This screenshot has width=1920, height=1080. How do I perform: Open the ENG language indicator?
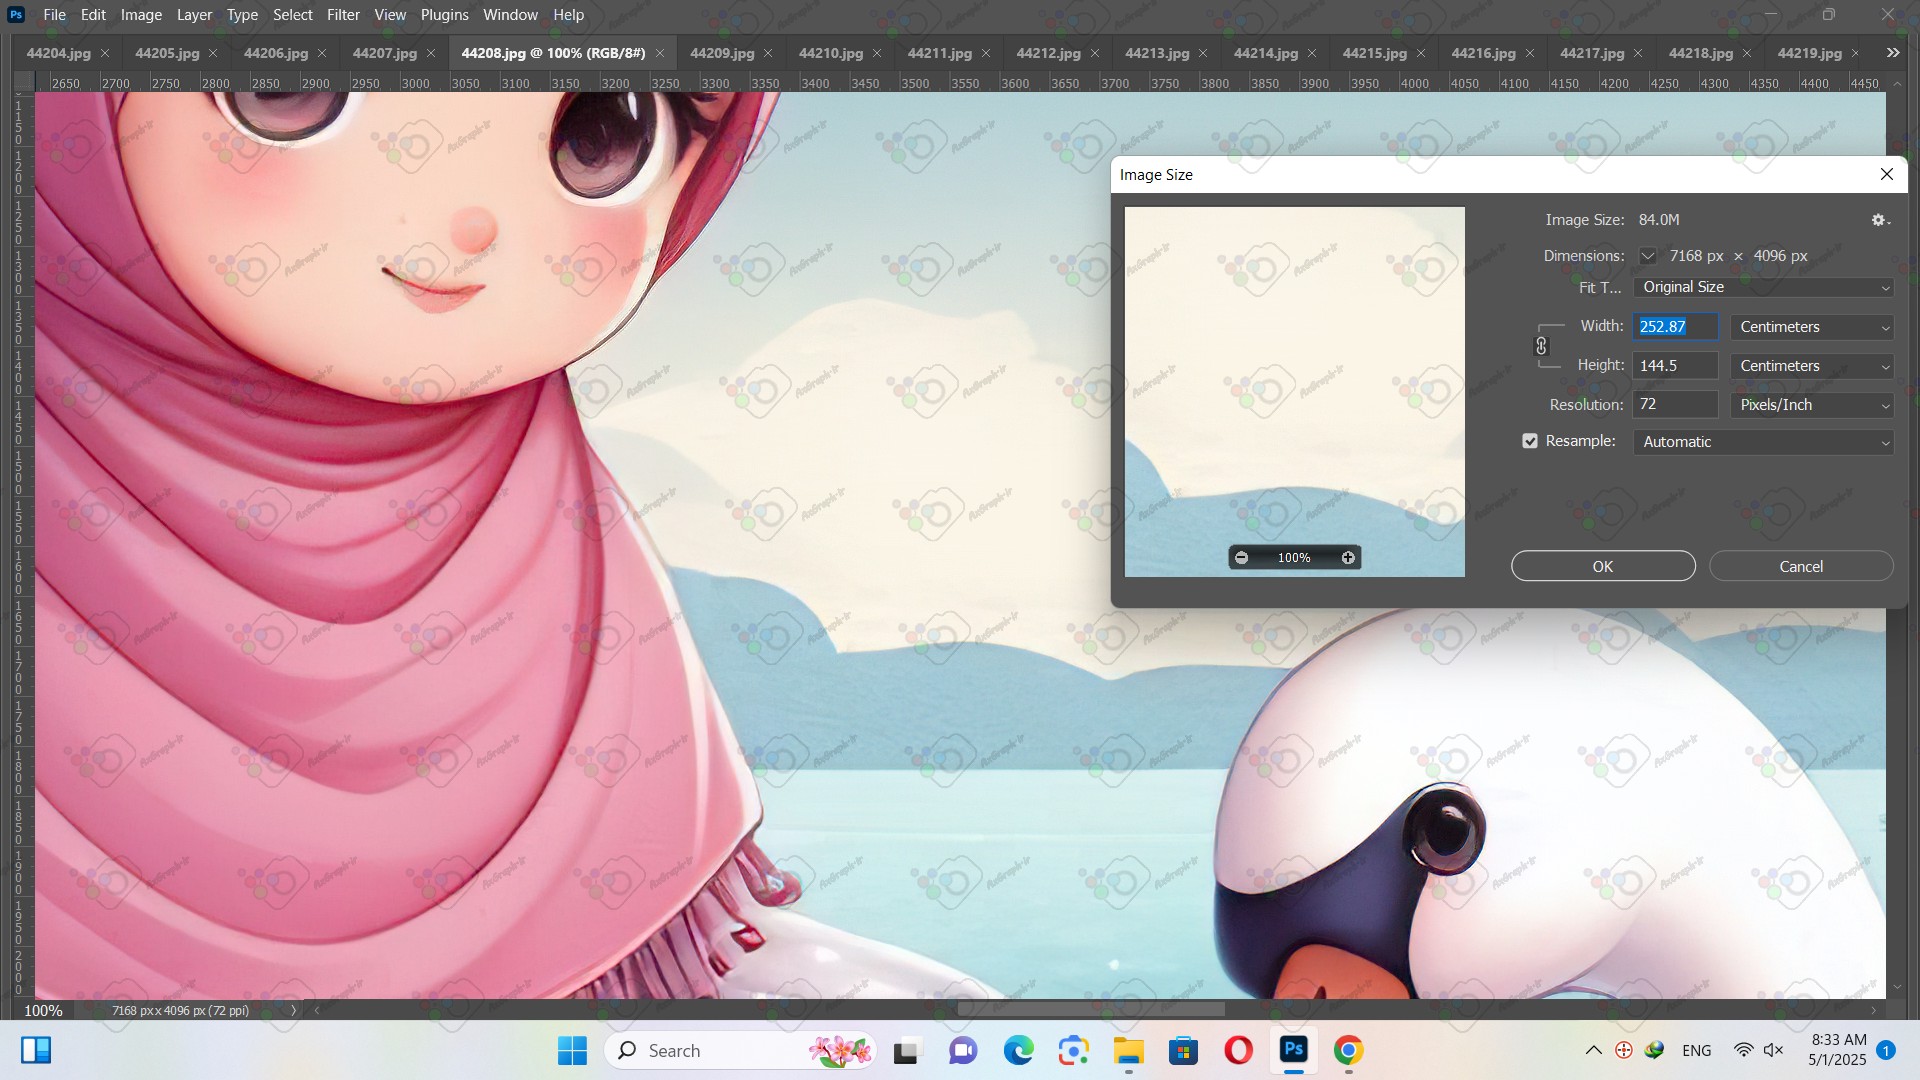point(1697,1051)
